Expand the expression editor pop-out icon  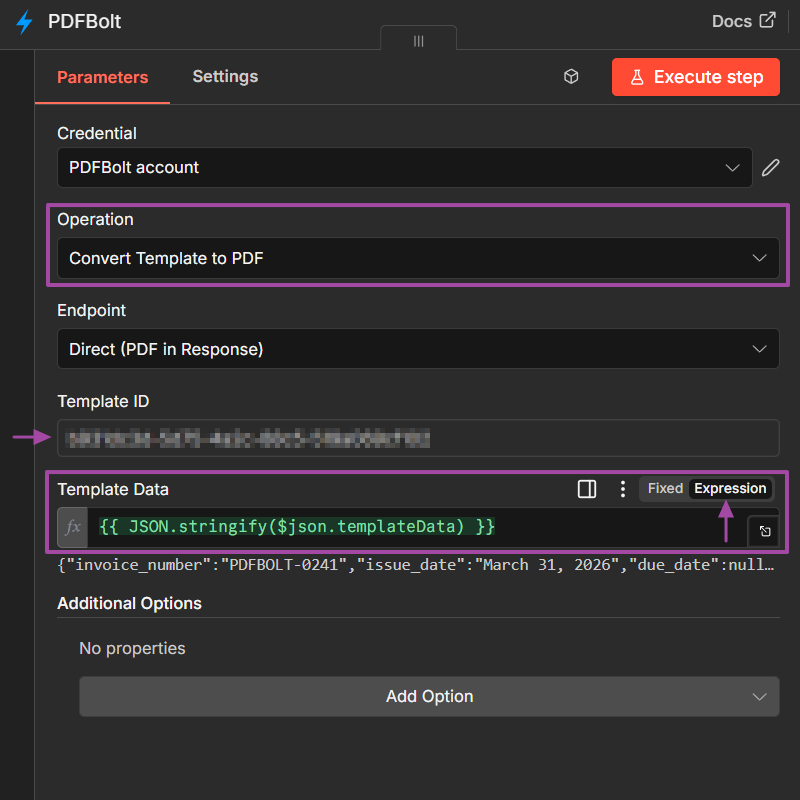click(x=764, y=531)
